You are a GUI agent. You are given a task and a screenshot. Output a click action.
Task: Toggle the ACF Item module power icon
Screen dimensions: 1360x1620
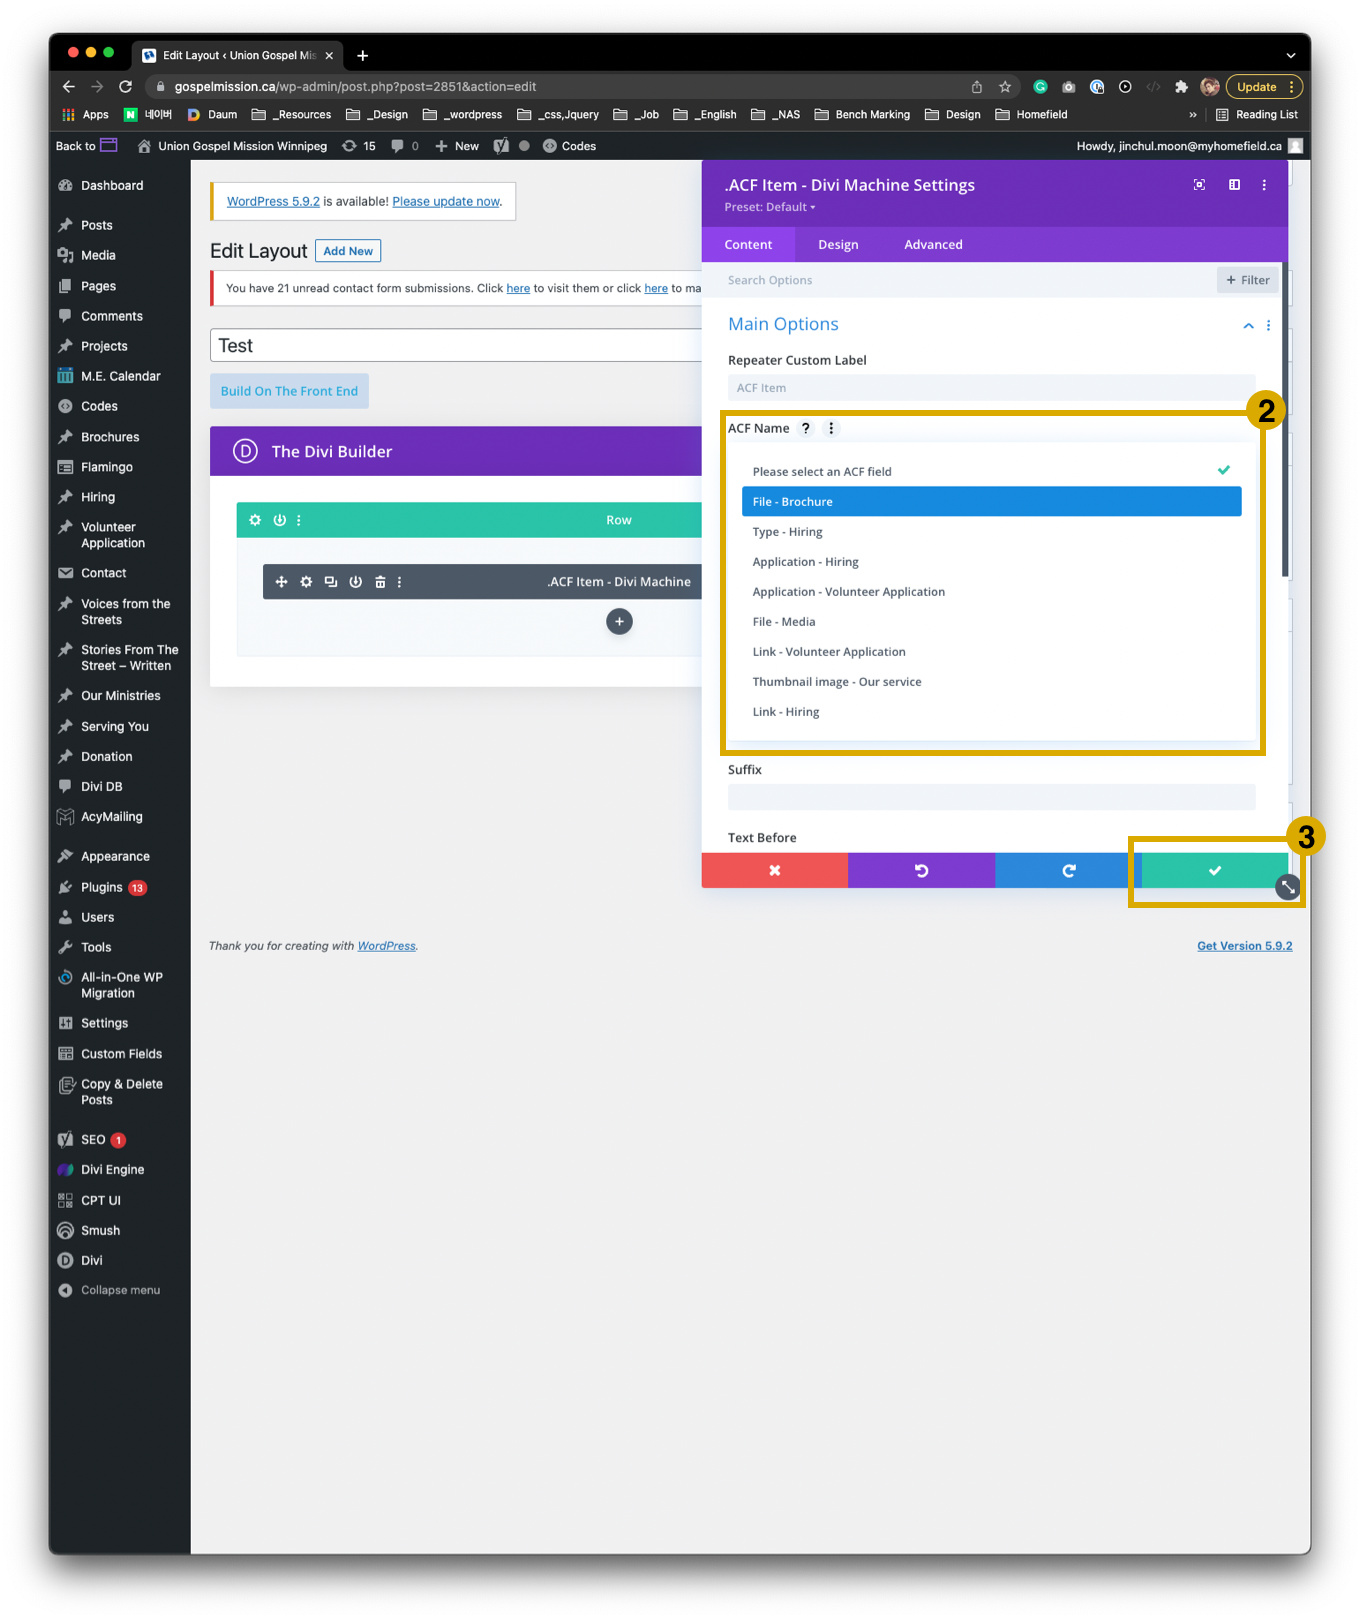[355, 582]
